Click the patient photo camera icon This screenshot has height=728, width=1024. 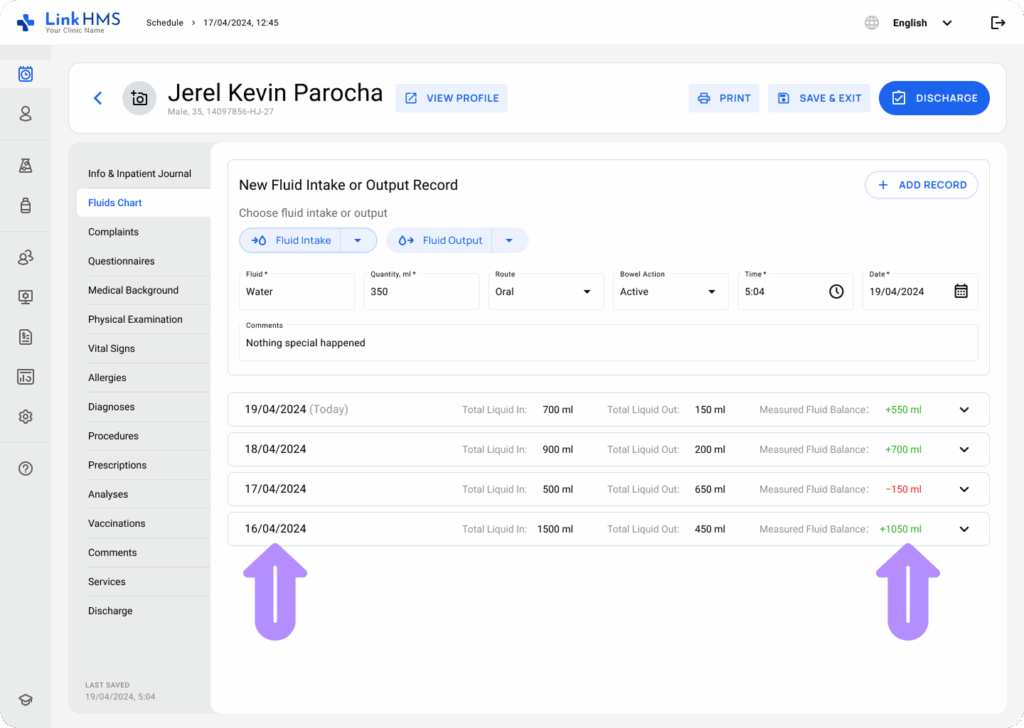(139, 98)
